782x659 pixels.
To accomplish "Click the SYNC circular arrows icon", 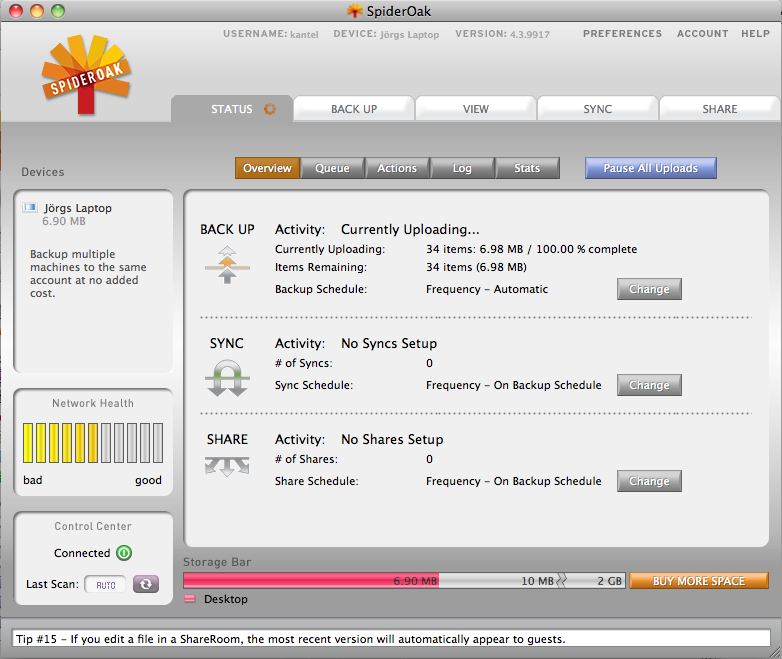I will point(227,378).
